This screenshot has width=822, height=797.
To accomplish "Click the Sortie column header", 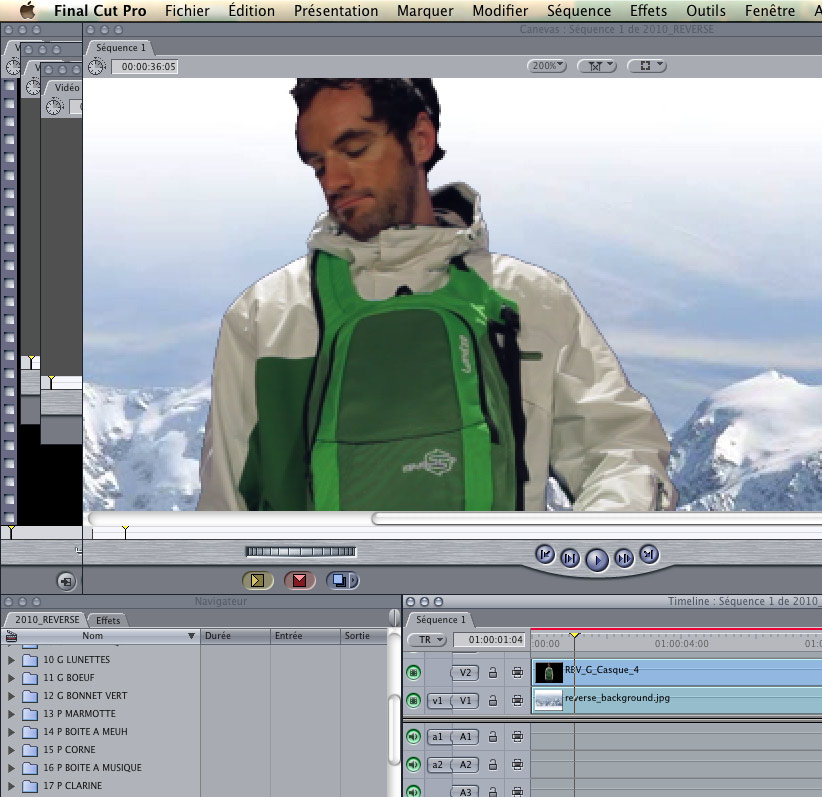I will (x=363, y=636).
